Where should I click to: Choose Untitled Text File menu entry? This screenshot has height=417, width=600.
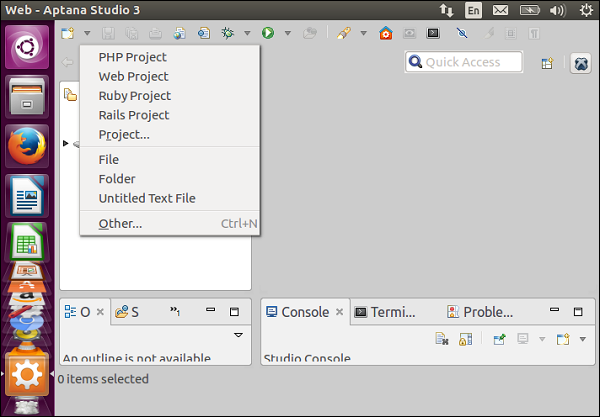pos(146,198)
